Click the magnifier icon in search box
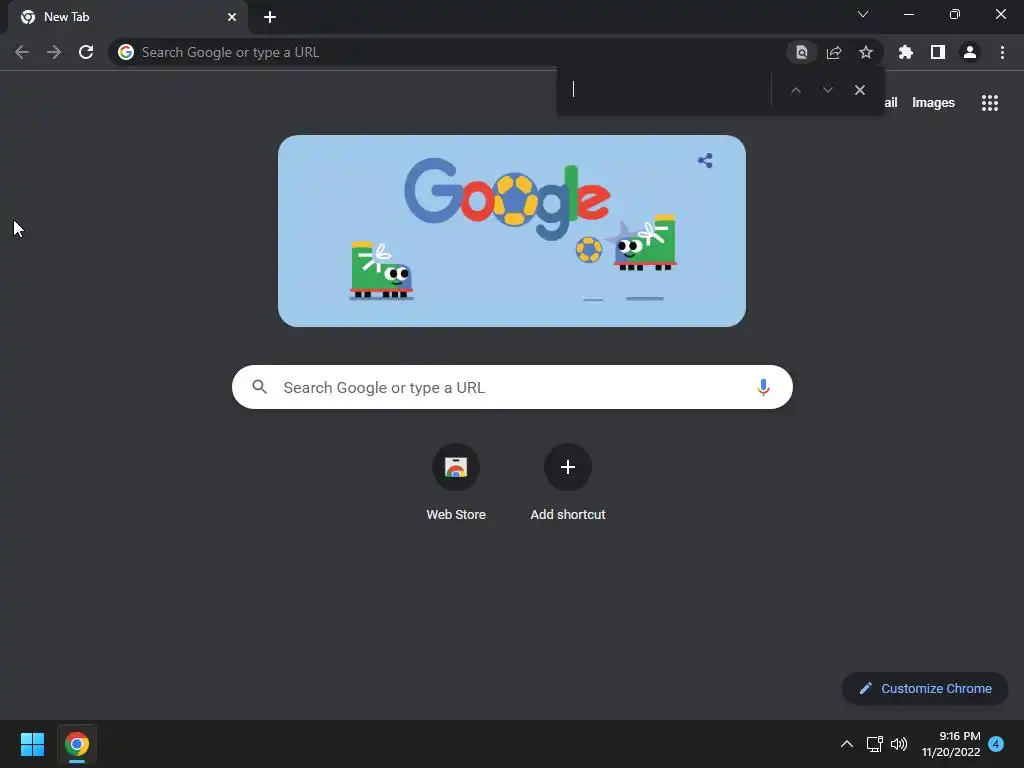Screen dimensions: 1024x768 (x=259, y=387)
